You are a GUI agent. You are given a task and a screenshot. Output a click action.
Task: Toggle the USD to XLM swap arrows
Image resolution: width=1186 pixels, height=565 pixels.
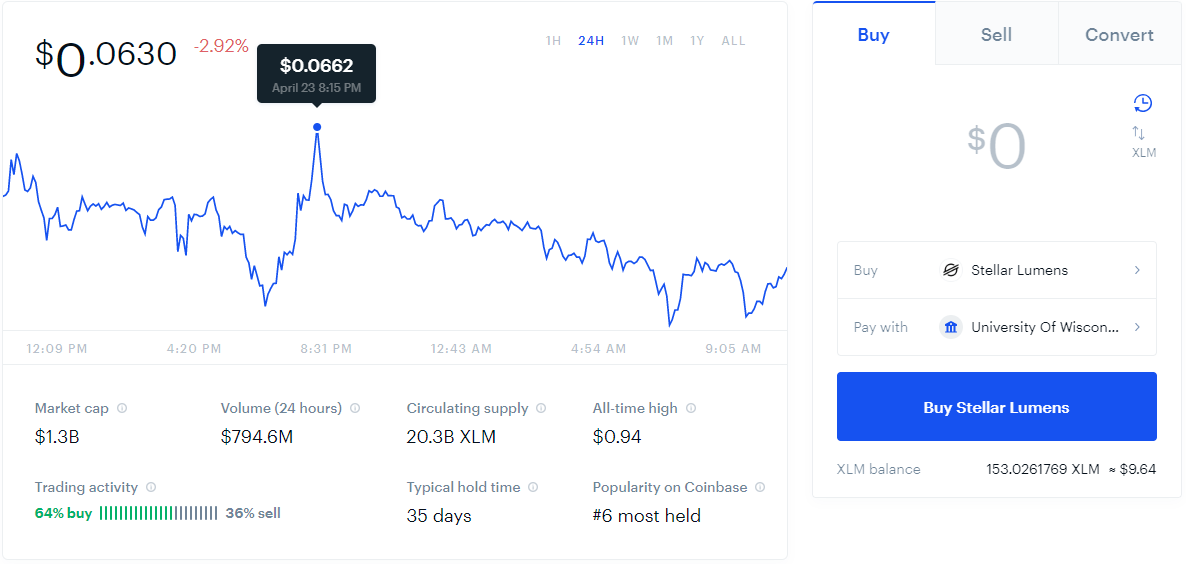pos(1139,133)
